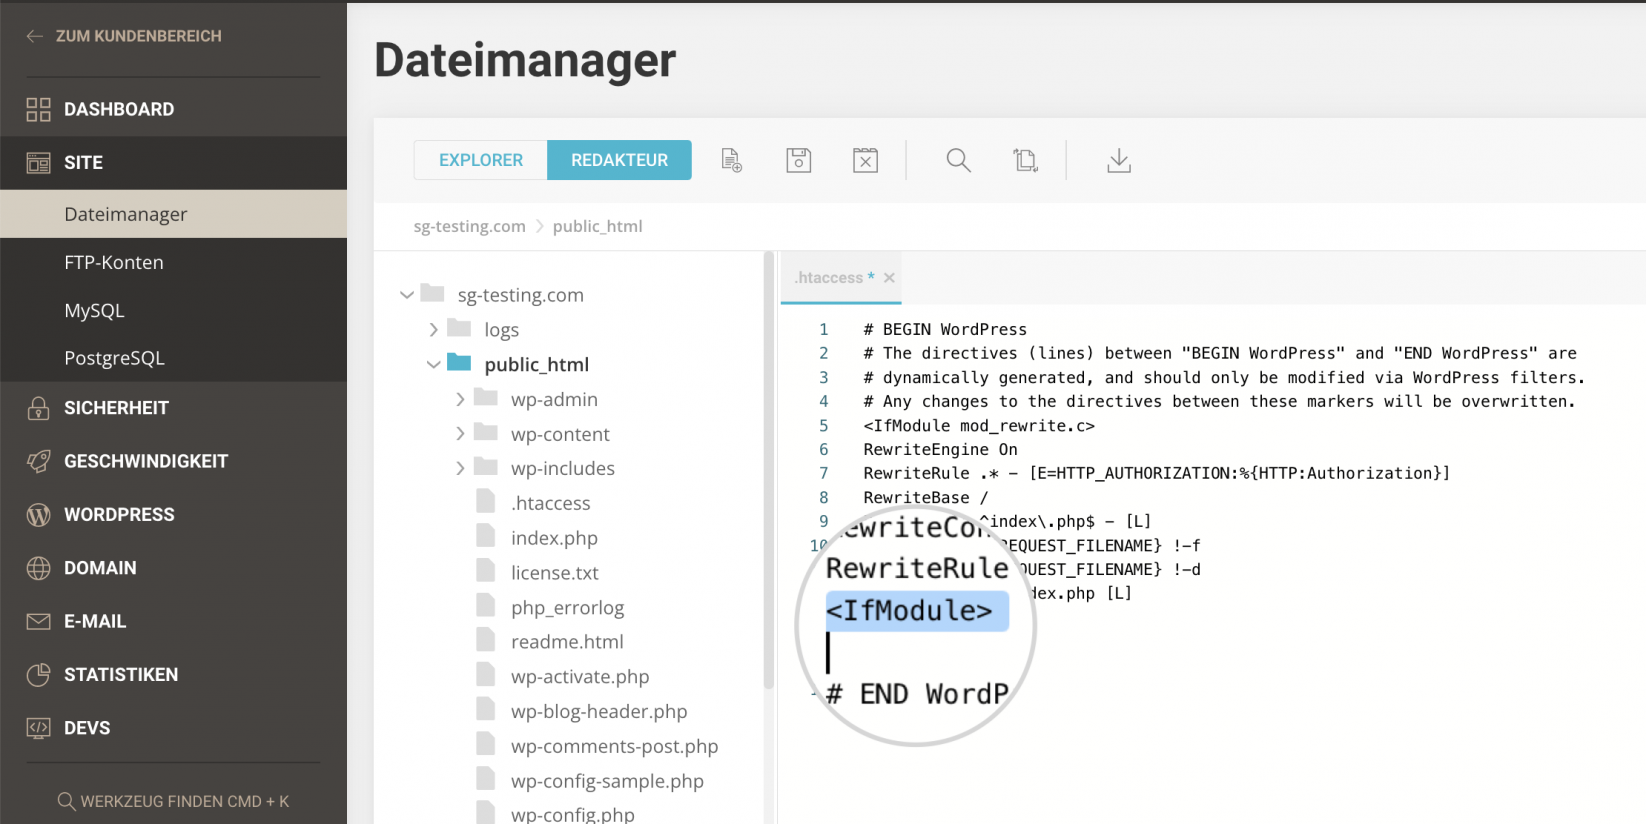Click the logs folder icon
The width and height of the screenshot is (1646, 824).
click(x=459, y=328)
